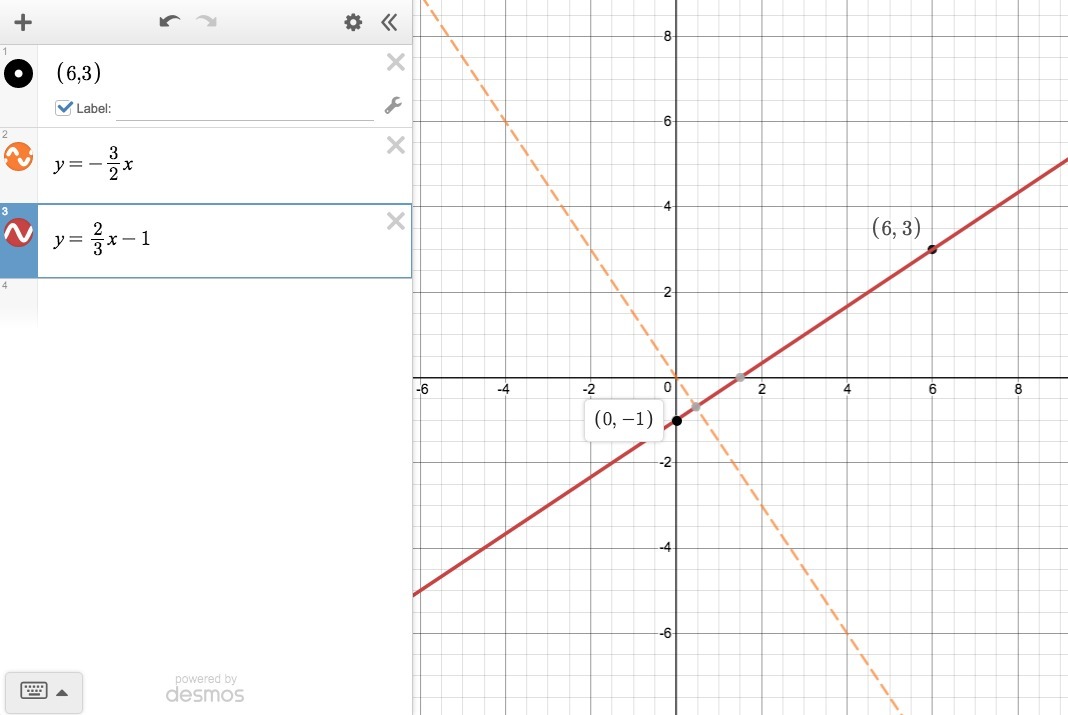
Task: Click the y-intercept point (0, -1)
Action: [676, 421]
